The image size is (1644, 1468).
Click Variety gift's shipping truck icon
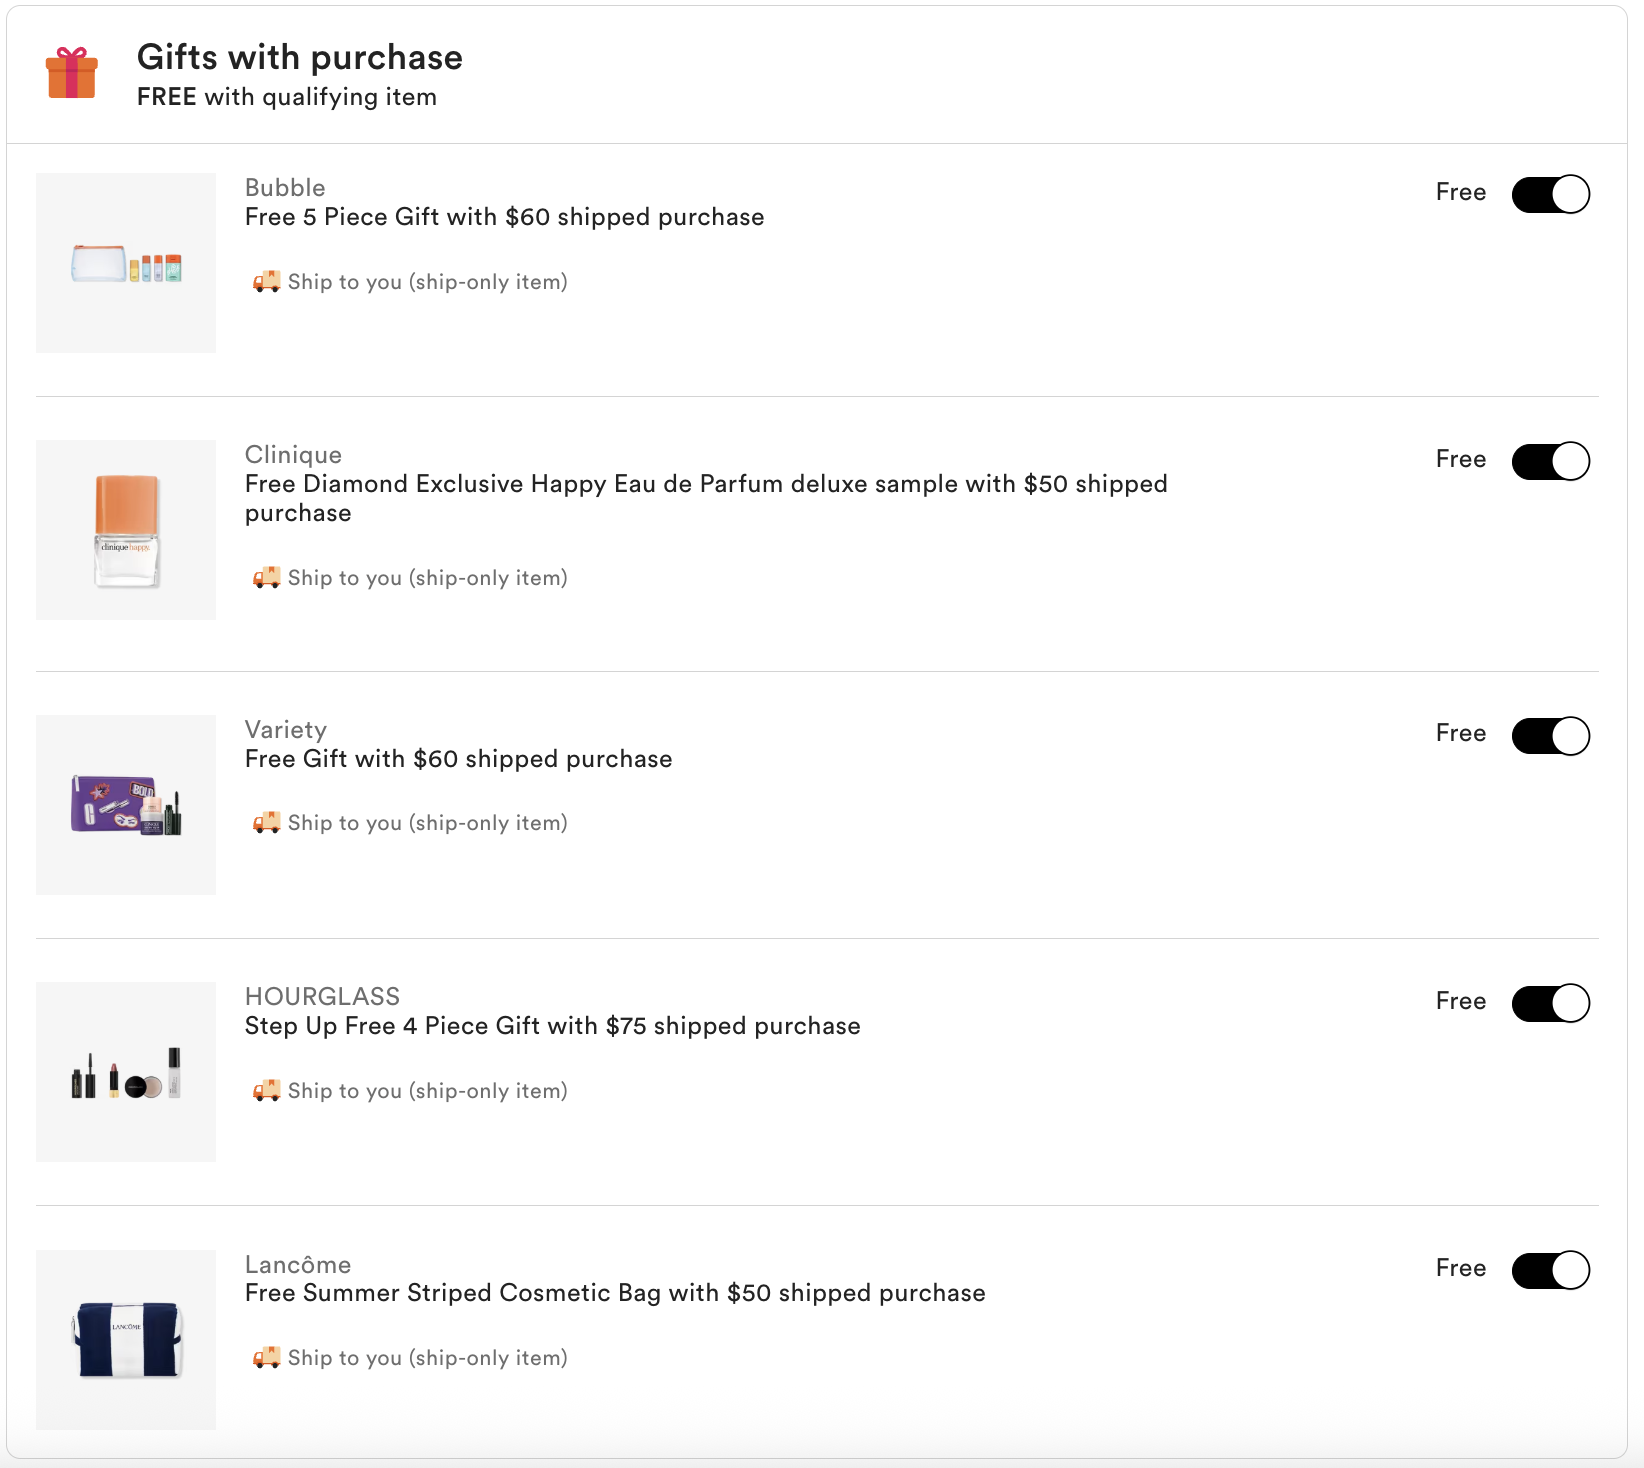pyautogui.click(x=266, y=823)
